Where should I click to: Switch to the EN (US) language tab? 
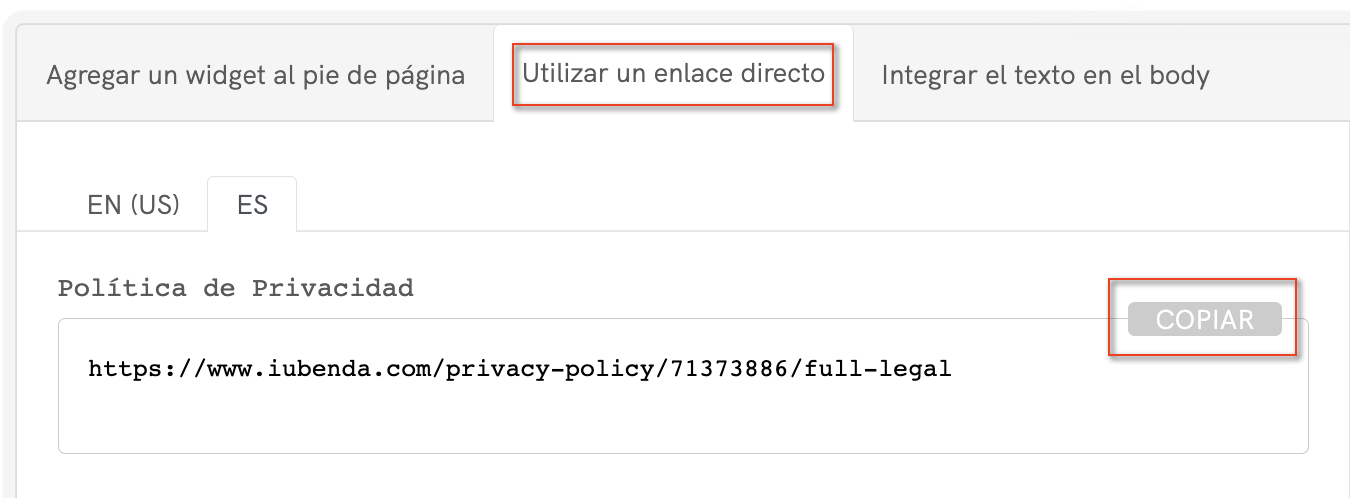pyautogui.click(x=132, y=205)
